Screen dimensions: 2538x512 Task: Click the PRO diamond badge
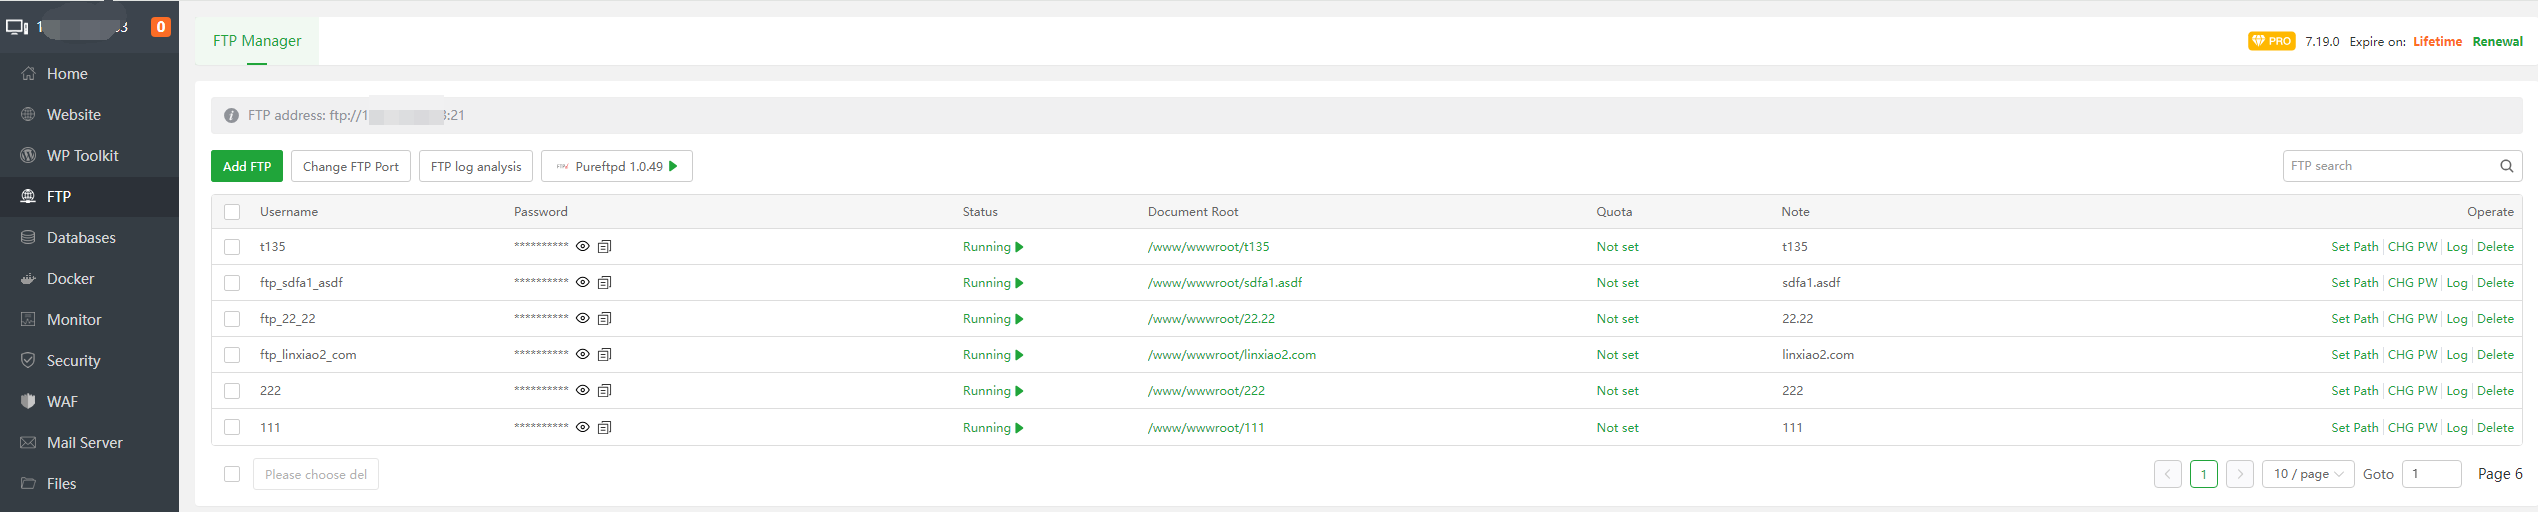coord(2271,41)
